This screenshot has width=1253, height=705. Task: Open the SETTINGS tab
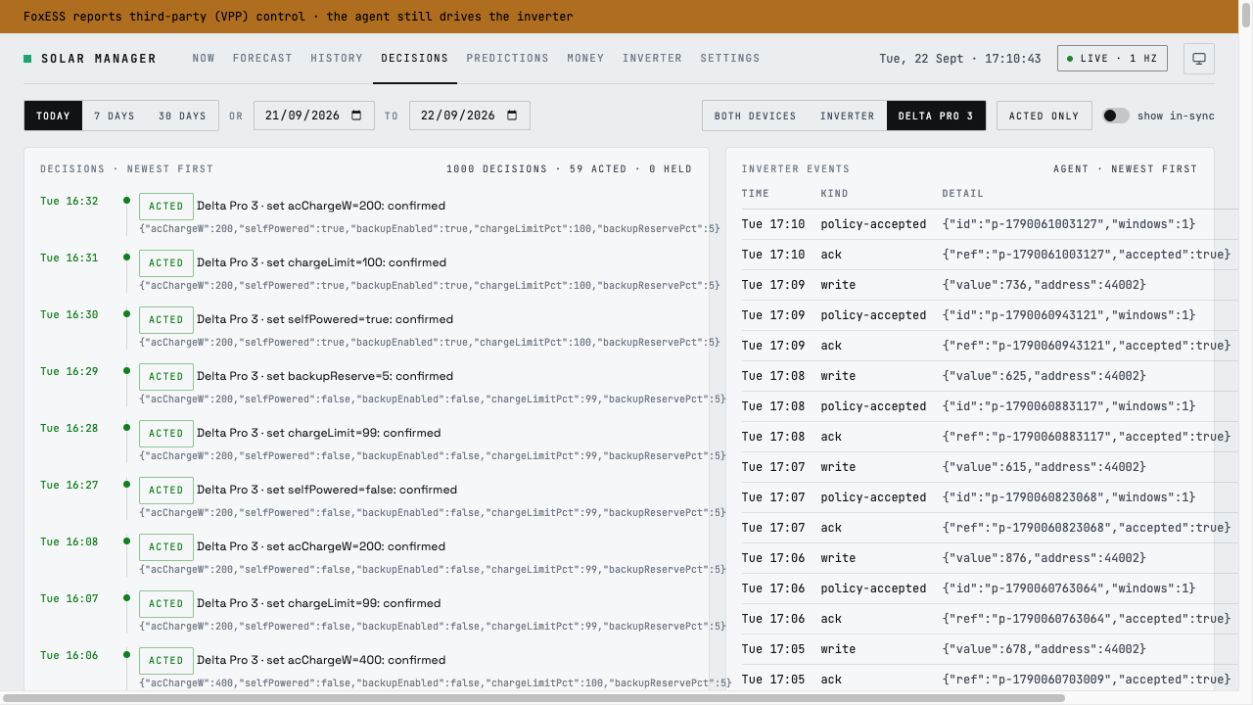[x=730, y=58]
